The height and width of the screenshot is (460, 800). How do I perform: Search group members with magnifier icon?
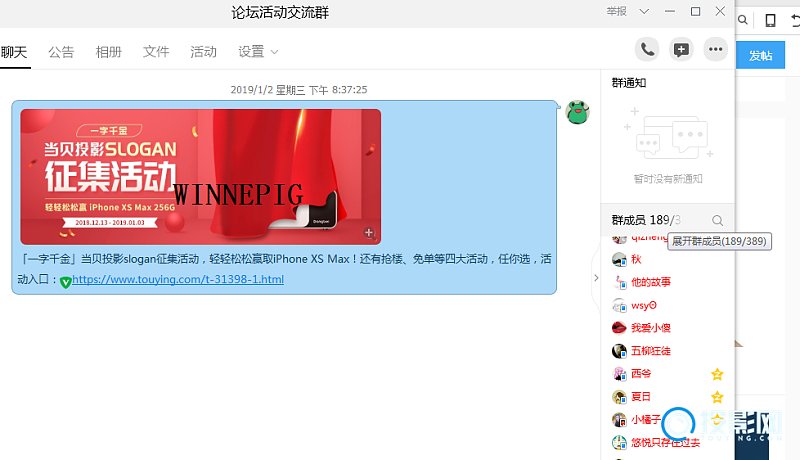[x=717, y=220]
